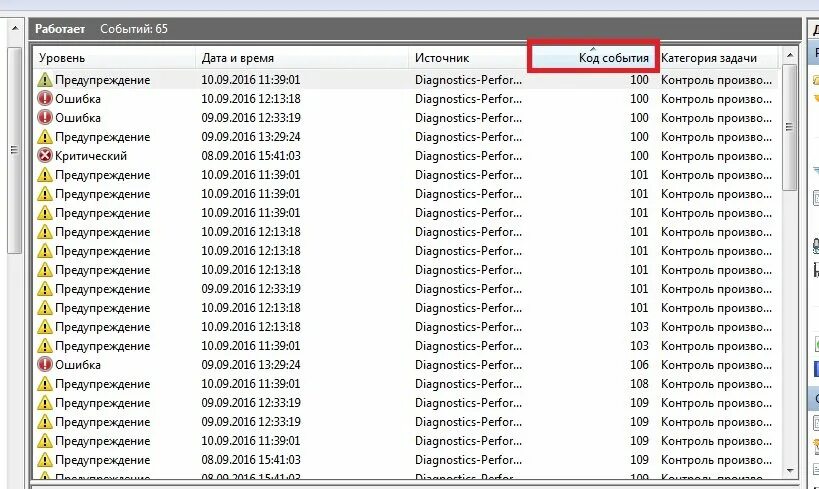The width and height of the screenshot is (819, 489).
Task: Click the date 10.09.2016 11:39:01 in the code 103 row
Action: (251, 346)
